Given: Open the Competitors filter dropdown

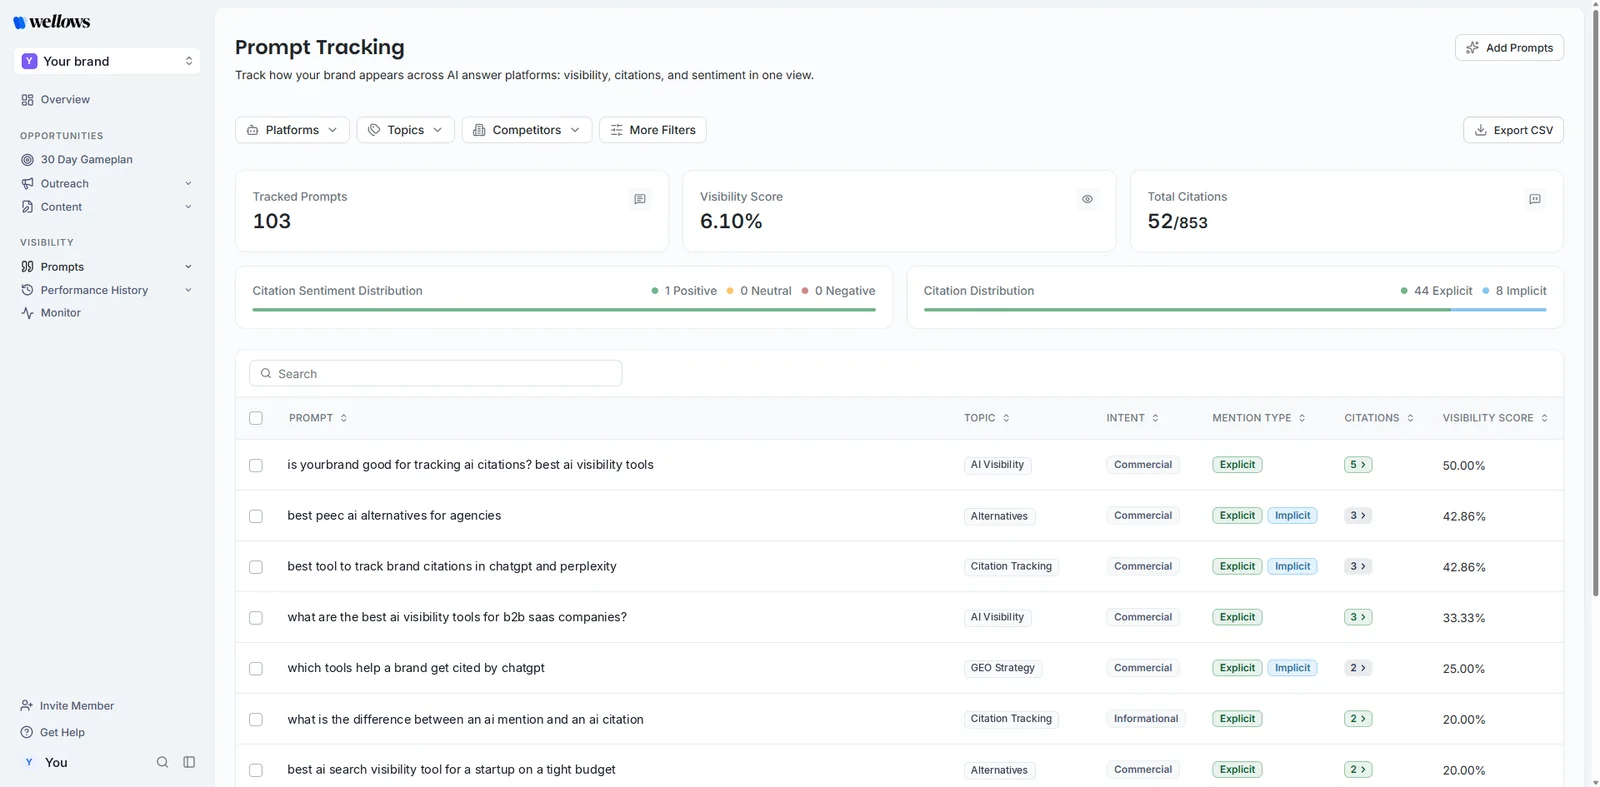Looking at the screenshot, I should point(526,130).
